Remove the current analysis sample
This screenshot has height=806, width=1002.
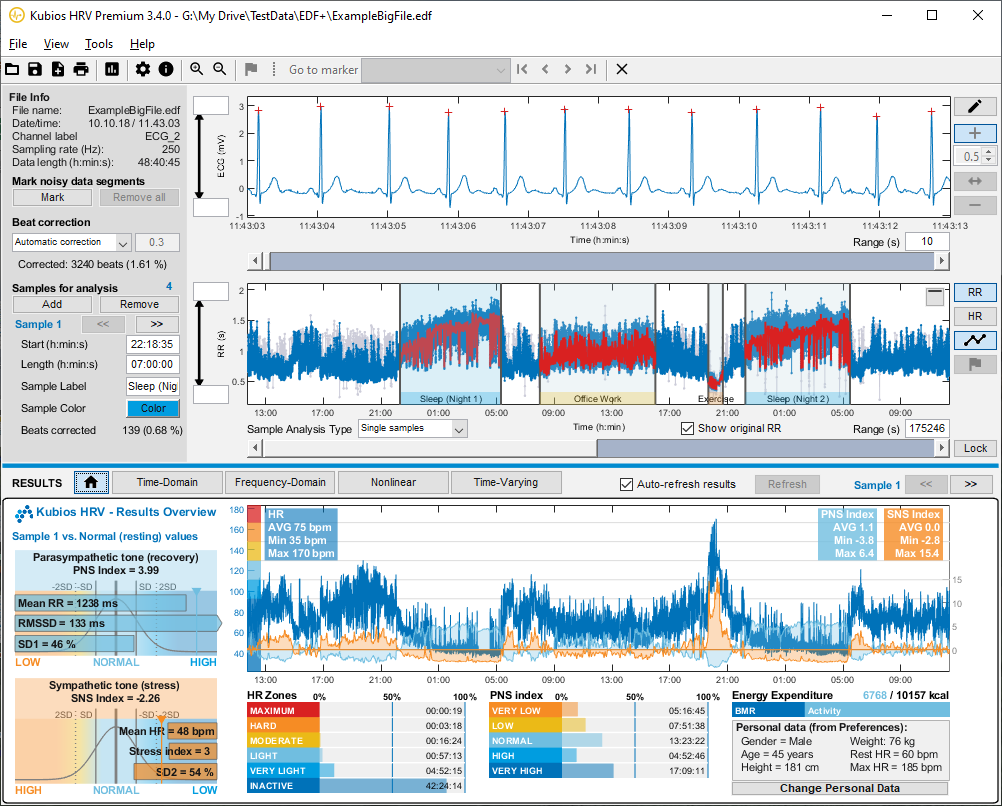[x=139, y=304]
